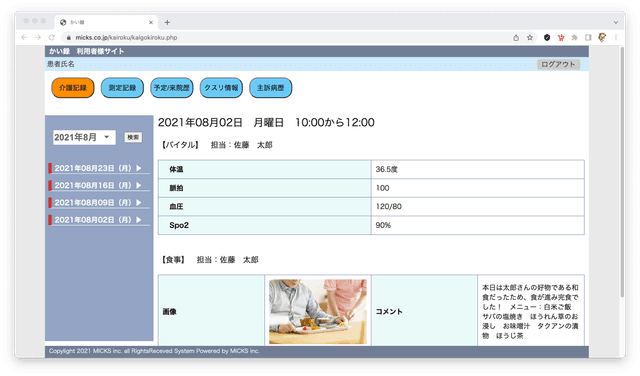
Task: Open the 2021年08月16日 record entry
Action: (98, 185)
